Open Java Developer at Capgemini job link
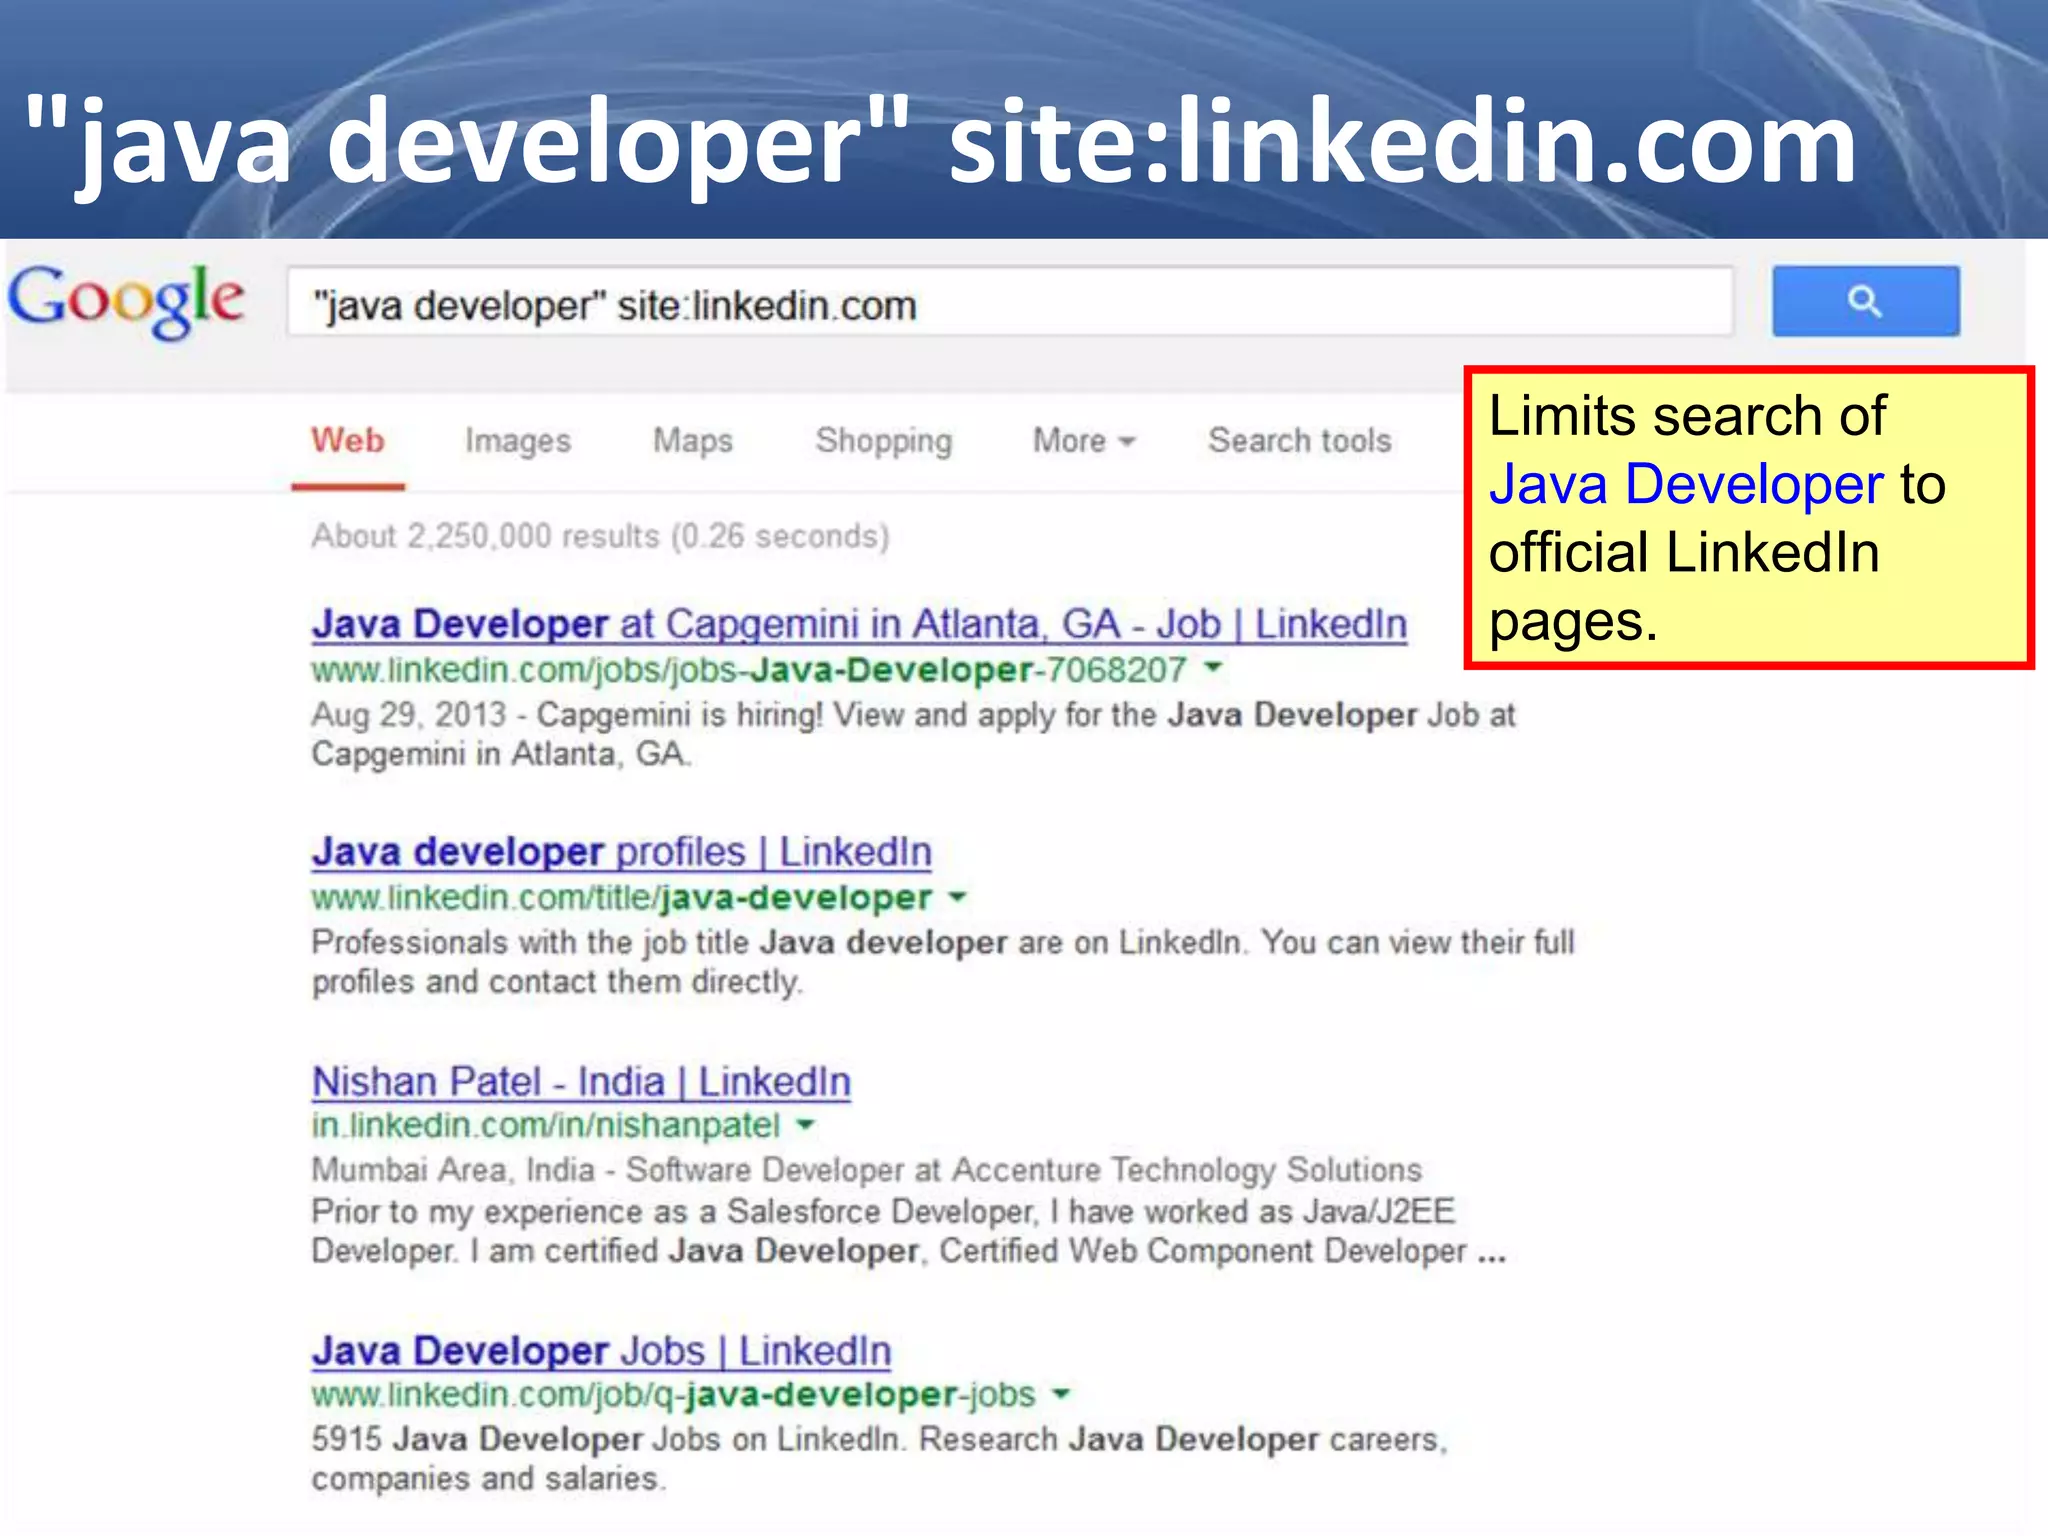2048x1536 pixels. click(x=859, y=625)
